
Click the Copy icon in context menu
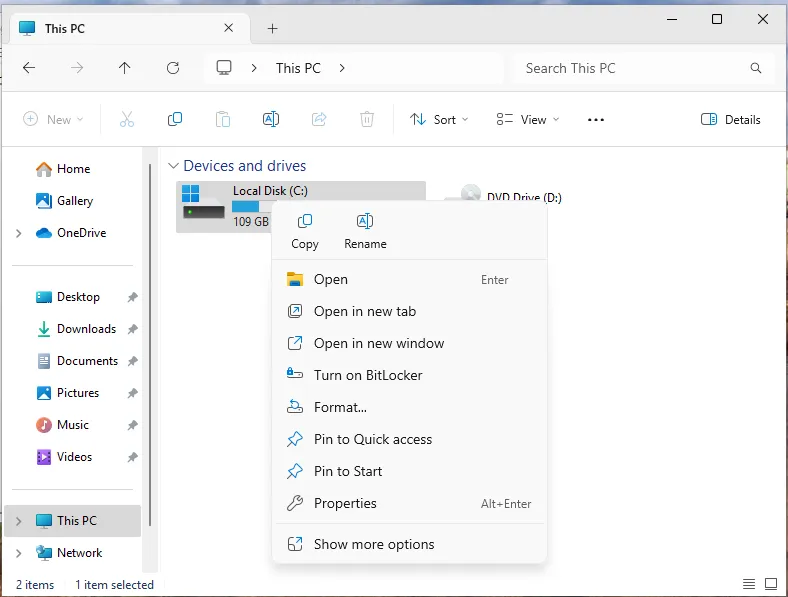pyautogui.click(x=305, y=230)
